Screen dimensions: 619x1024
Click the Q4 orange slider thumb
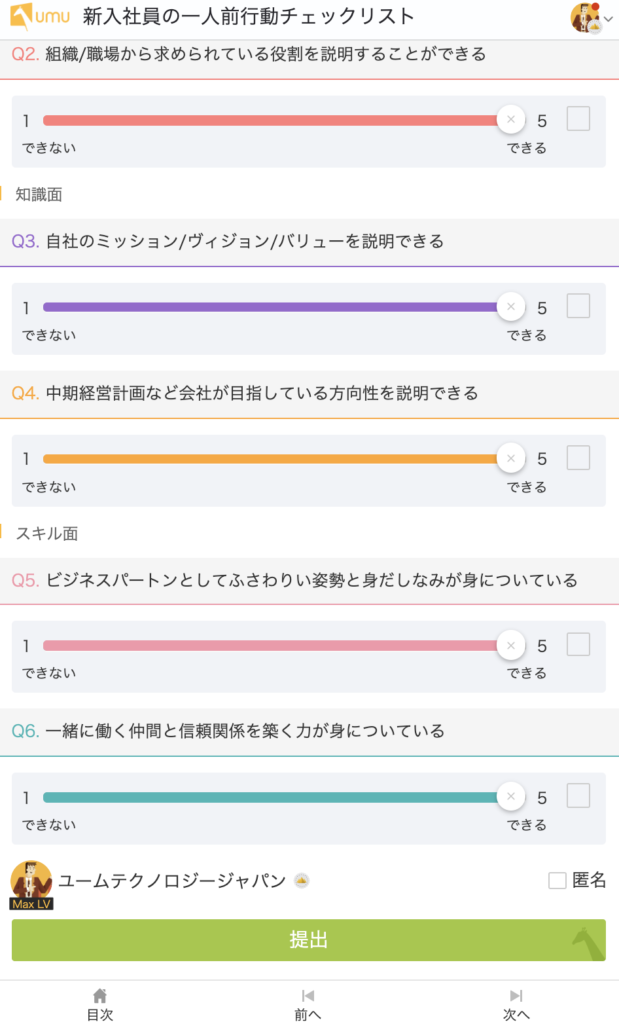click(510, 459)
